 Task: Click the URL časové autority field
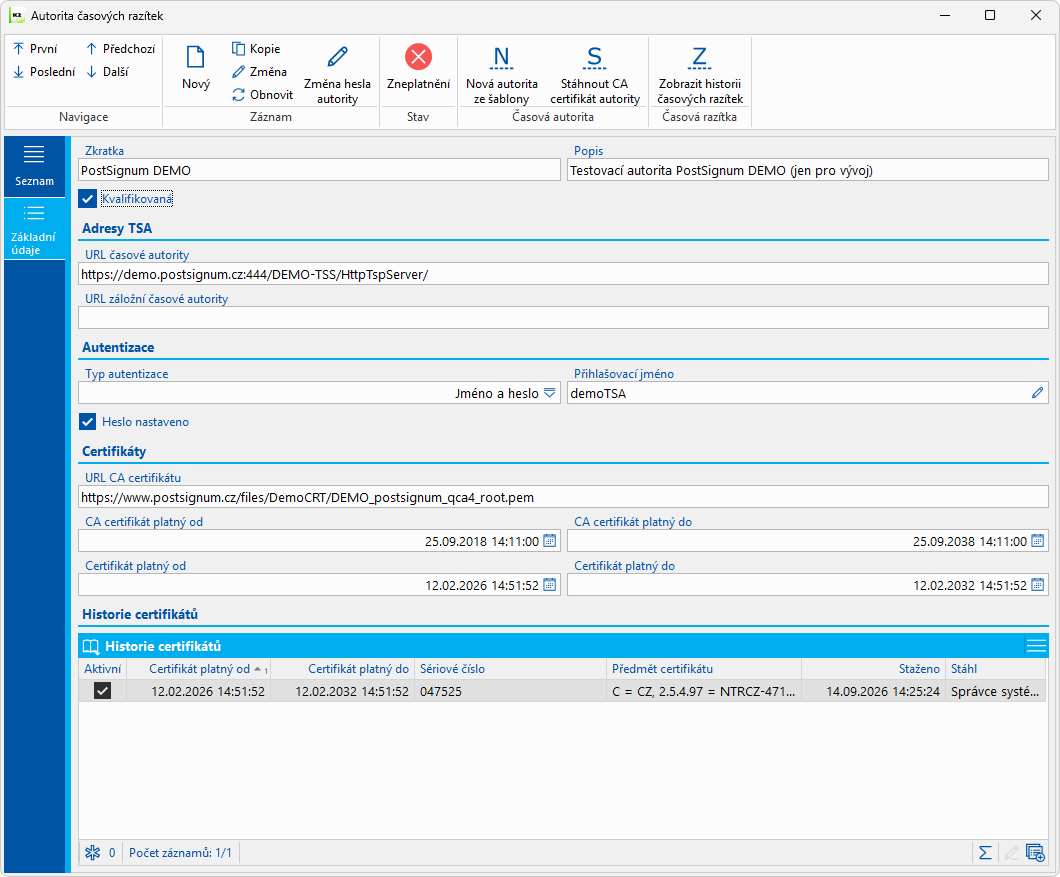point(563,275)
